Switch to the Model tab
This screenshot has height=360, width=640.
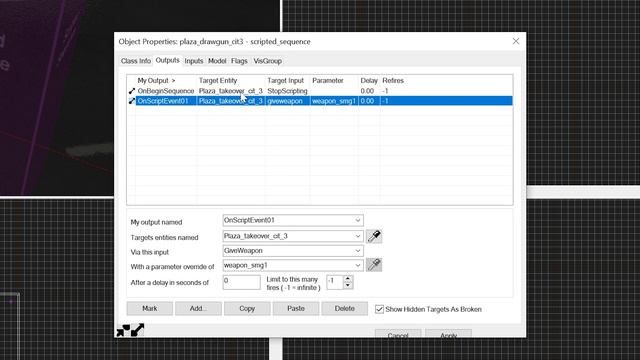(x=217, y=61)
